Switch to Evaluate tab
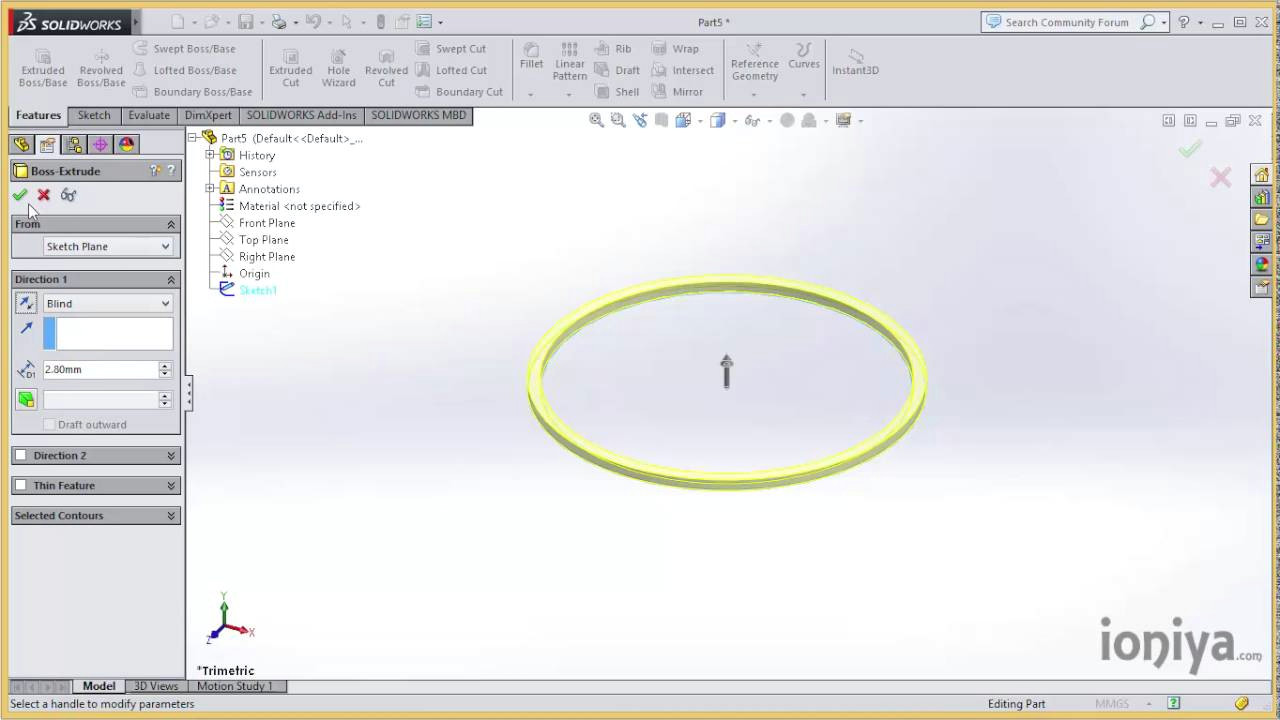This screenshot has height=720, width=1280. point(149,115)
